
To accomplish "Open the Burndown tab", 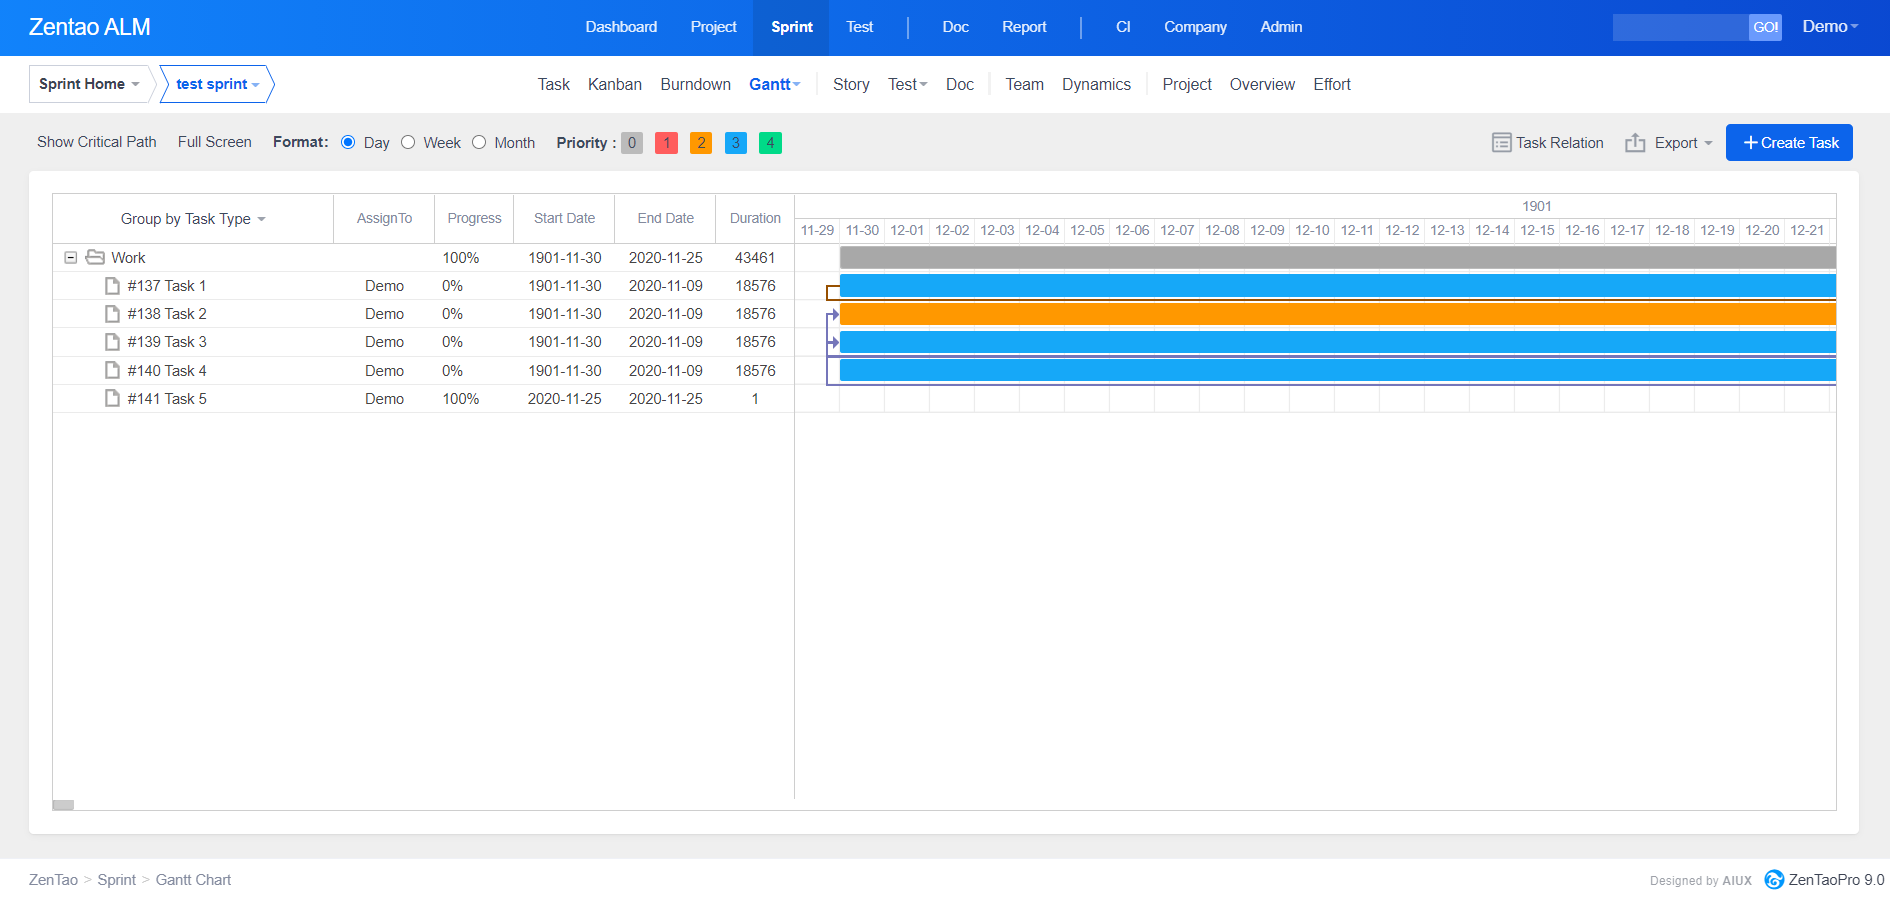I will (695, 85).
